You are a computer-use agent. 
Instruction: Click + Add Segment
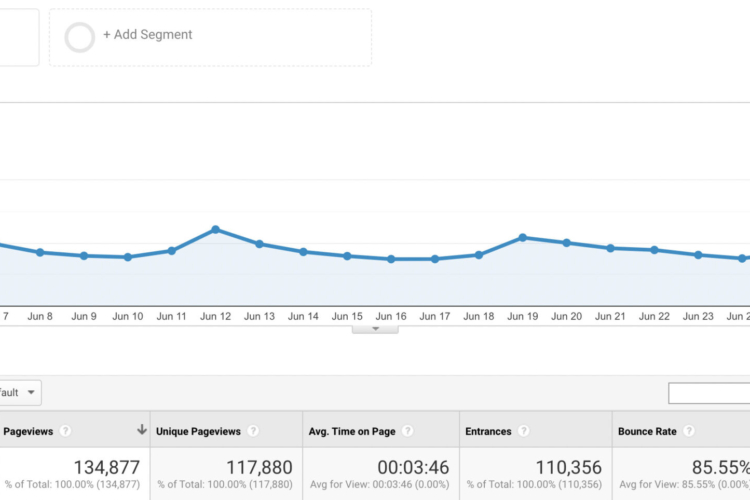pyautogui.click(x=147, y=35)
